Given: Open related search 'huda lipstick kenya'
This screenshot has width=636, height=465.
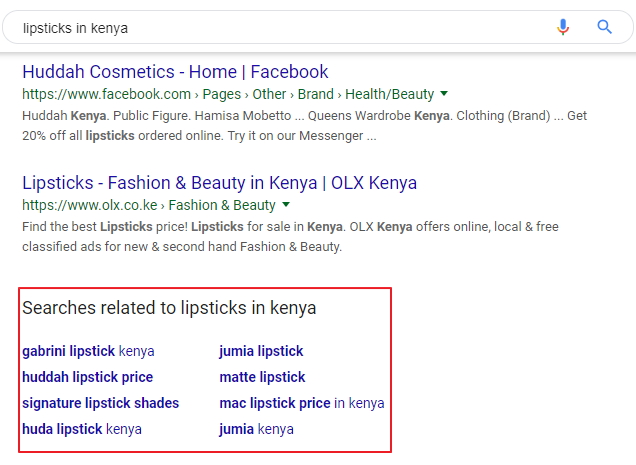Looking at the screenshot, I should (x=82, y=429).
